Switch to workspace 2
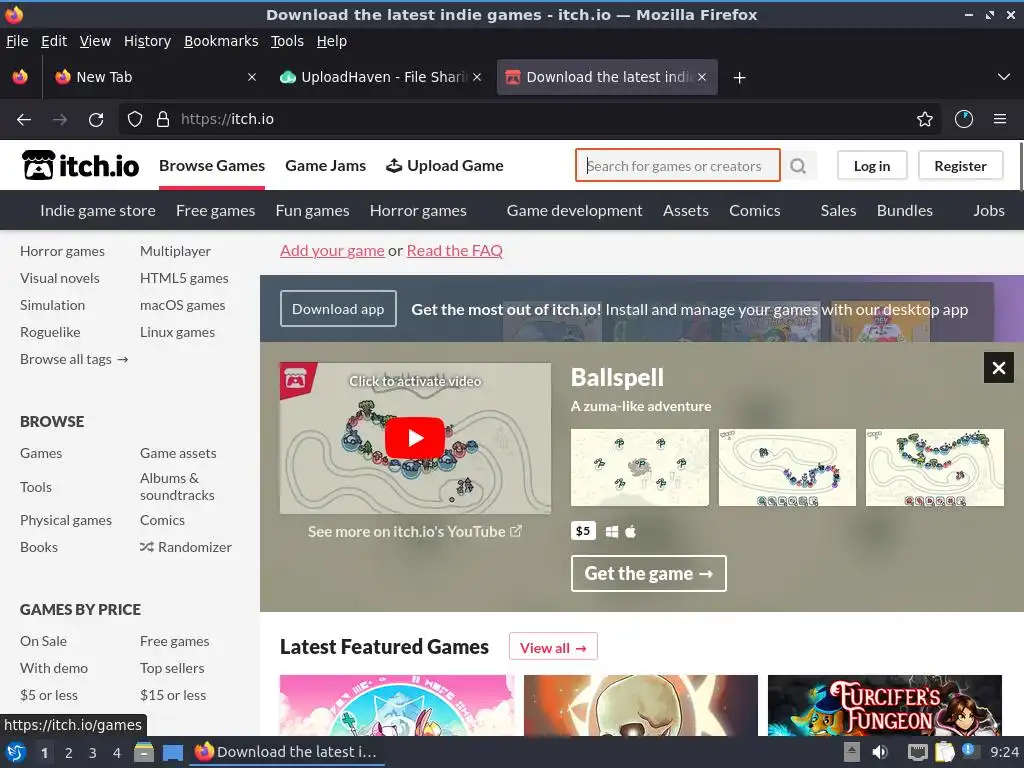Viewport: 1024px width, 768px height. 69,753
